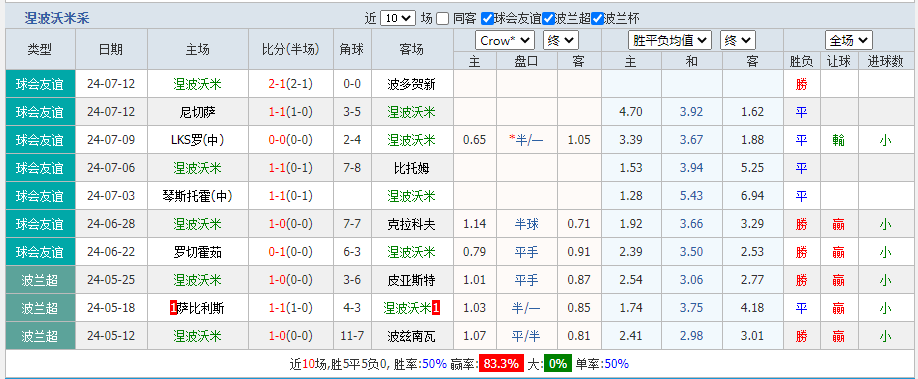This screenshot has width=918, height=379.
Task: Click the date 24-05-12
Action: tap(111, 337)
